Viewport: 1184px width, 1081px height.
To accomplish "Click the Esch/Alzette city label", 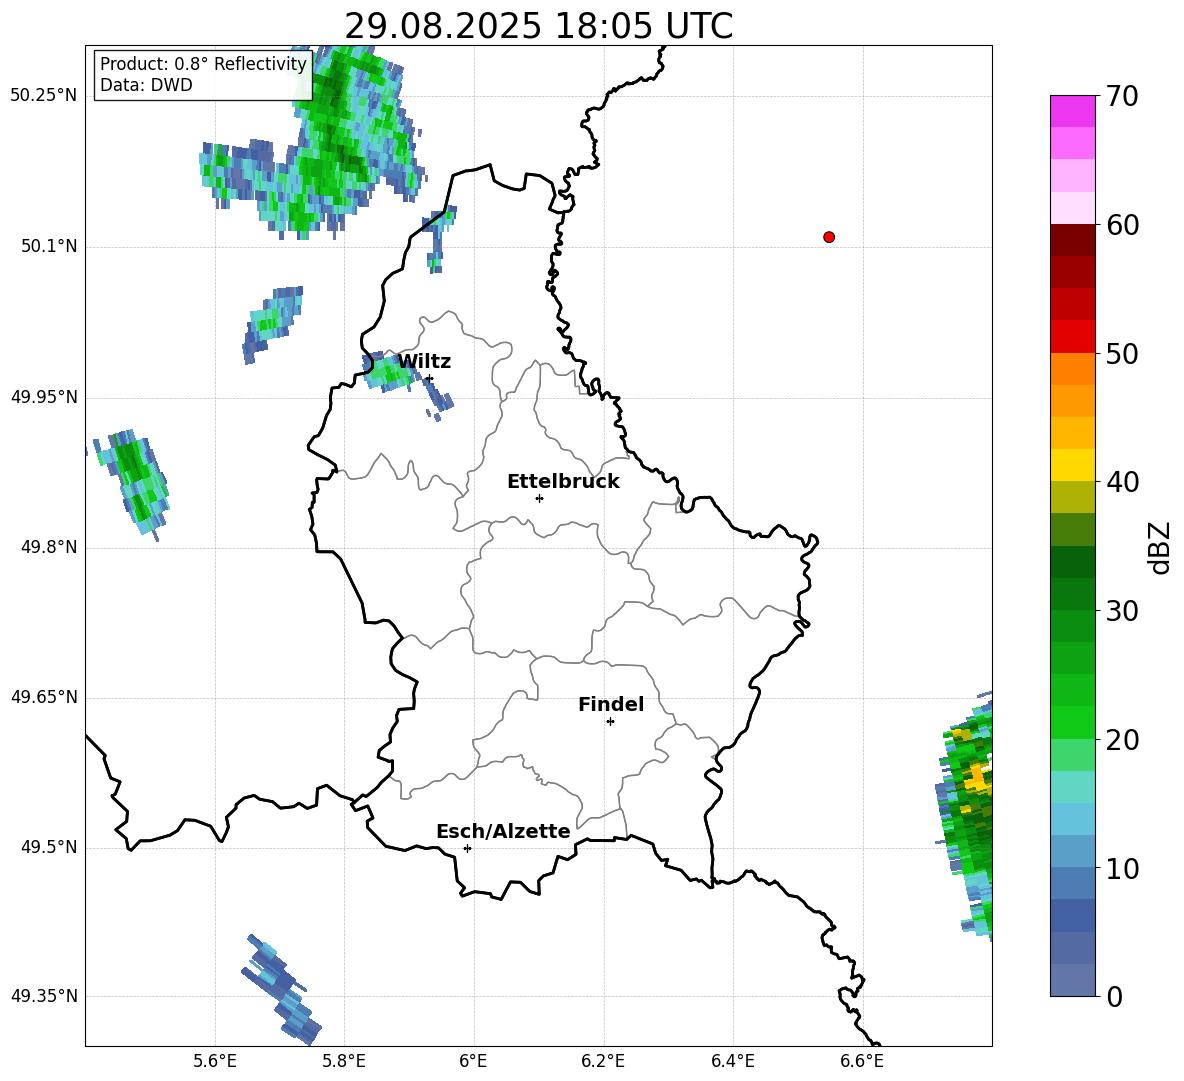I will point(503,831).
